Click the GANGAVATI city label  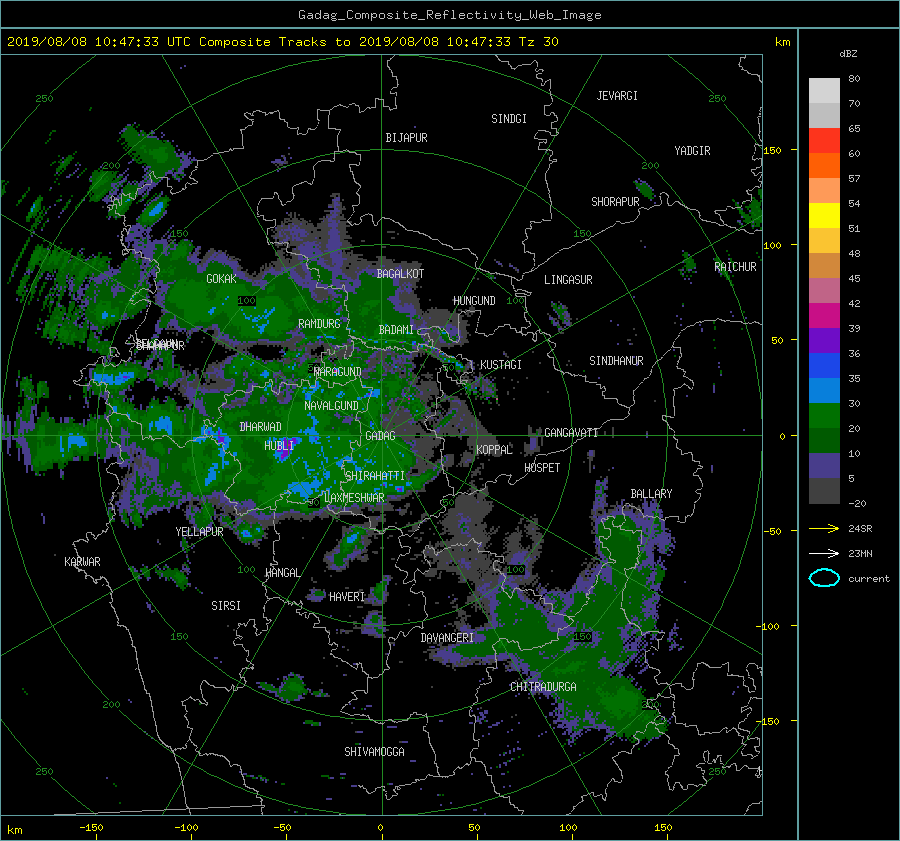(x=571, y=432)
